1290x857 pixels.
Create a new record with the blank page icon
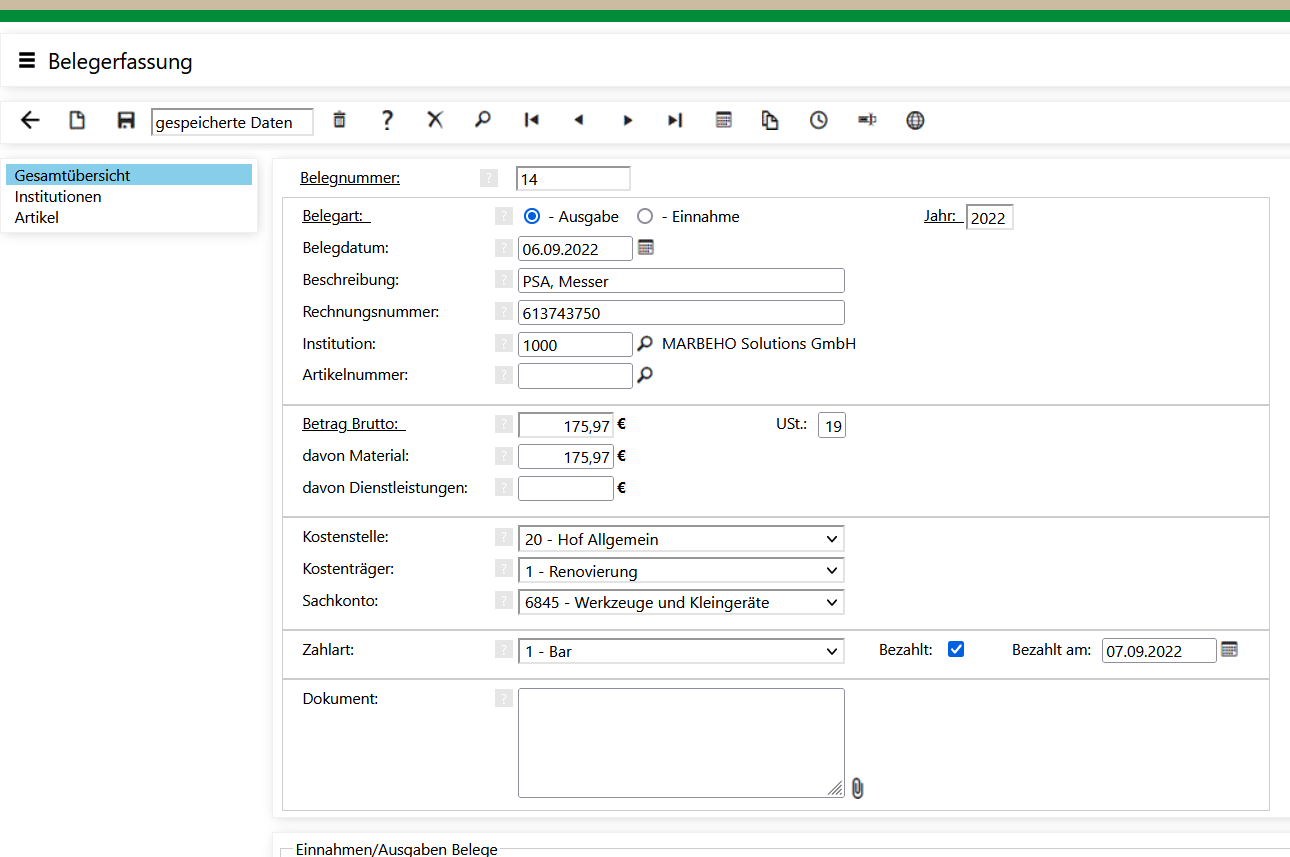click(77, 121)
